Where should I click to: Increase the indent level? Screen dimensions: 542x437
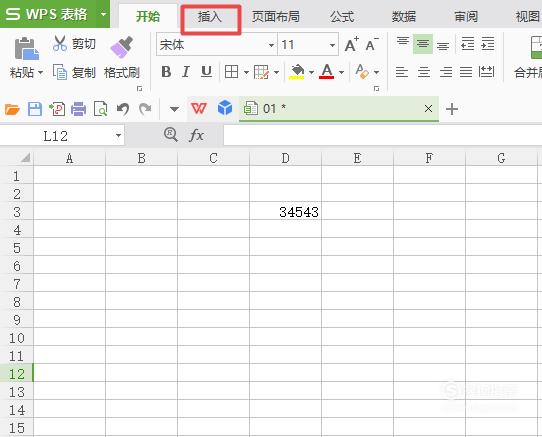pos(488,44)
